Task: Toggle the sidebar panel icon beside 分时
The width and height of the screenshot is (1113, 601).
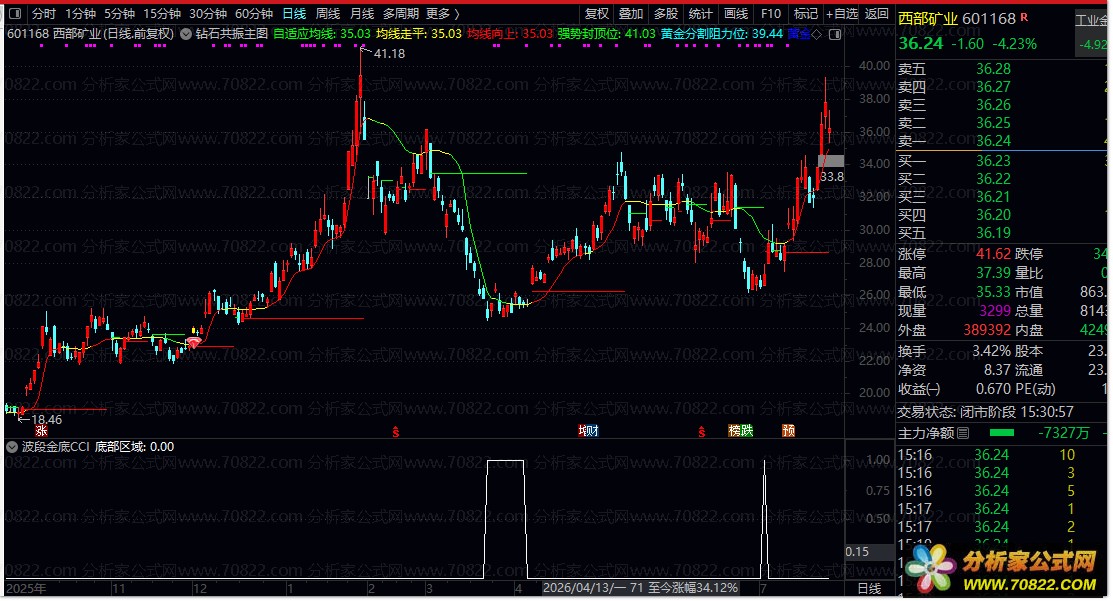Action: coord(15,13)
